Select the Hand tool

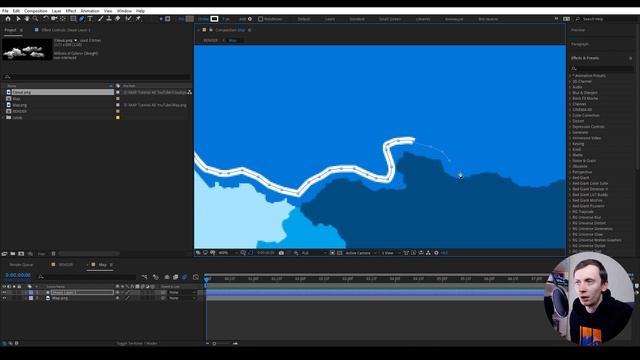[27, 19]
